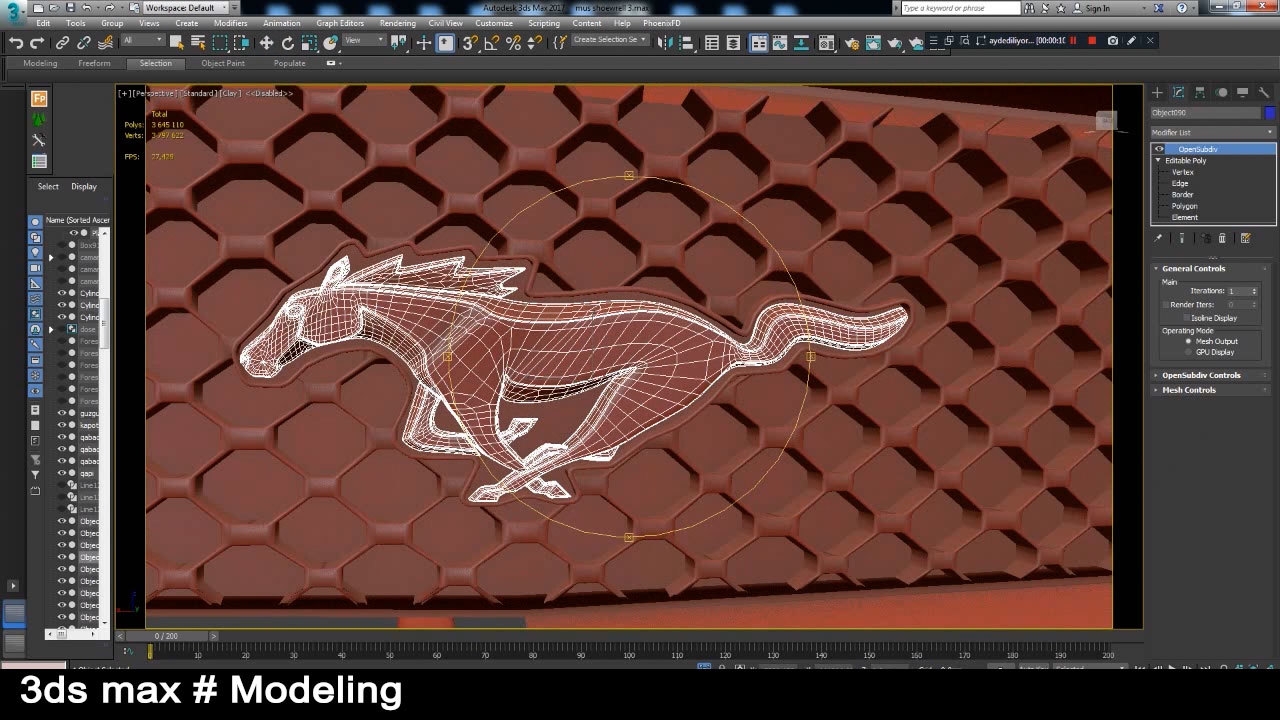The image size is (1280, 720).
Task: Click Bind to Space Warp icon
Action: tap(105, 43)
